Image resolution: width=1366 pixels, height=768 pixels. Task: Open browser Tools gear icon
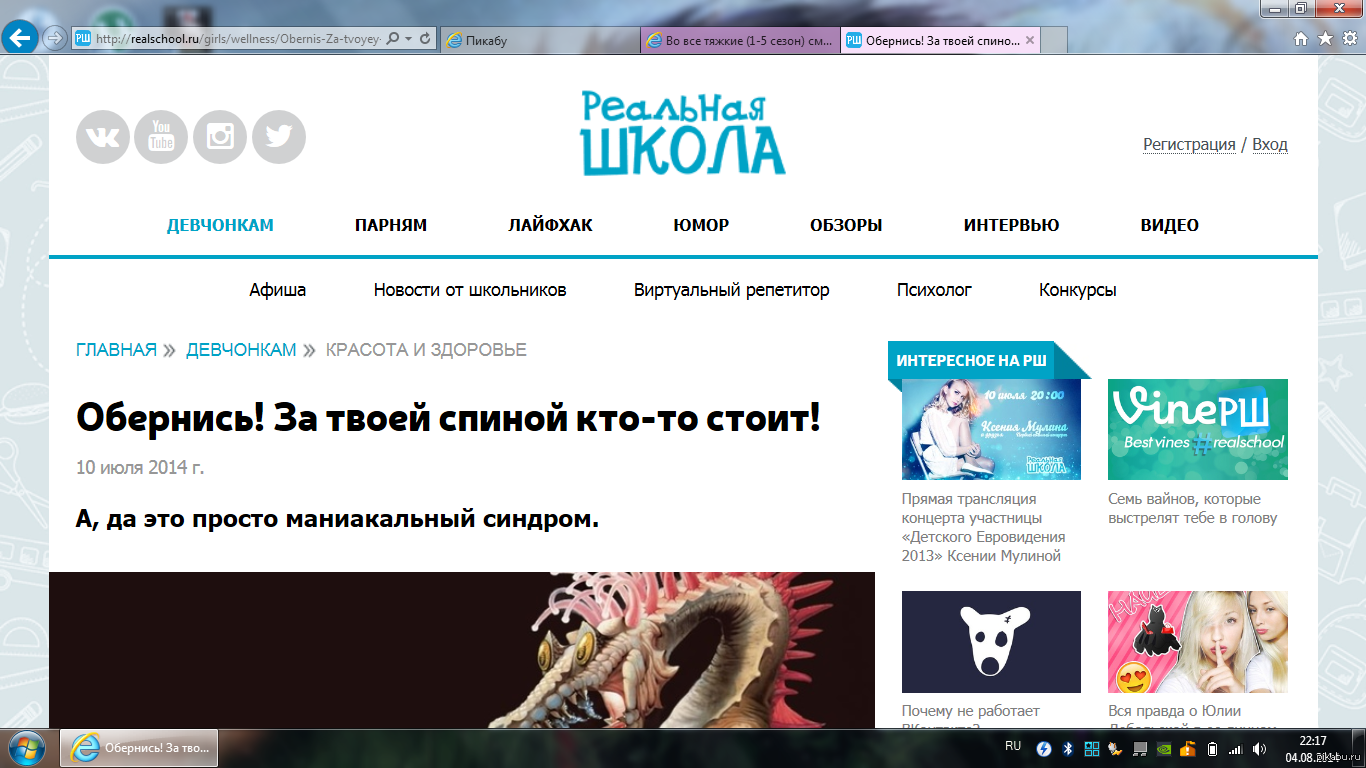(x=1349, y=39)
